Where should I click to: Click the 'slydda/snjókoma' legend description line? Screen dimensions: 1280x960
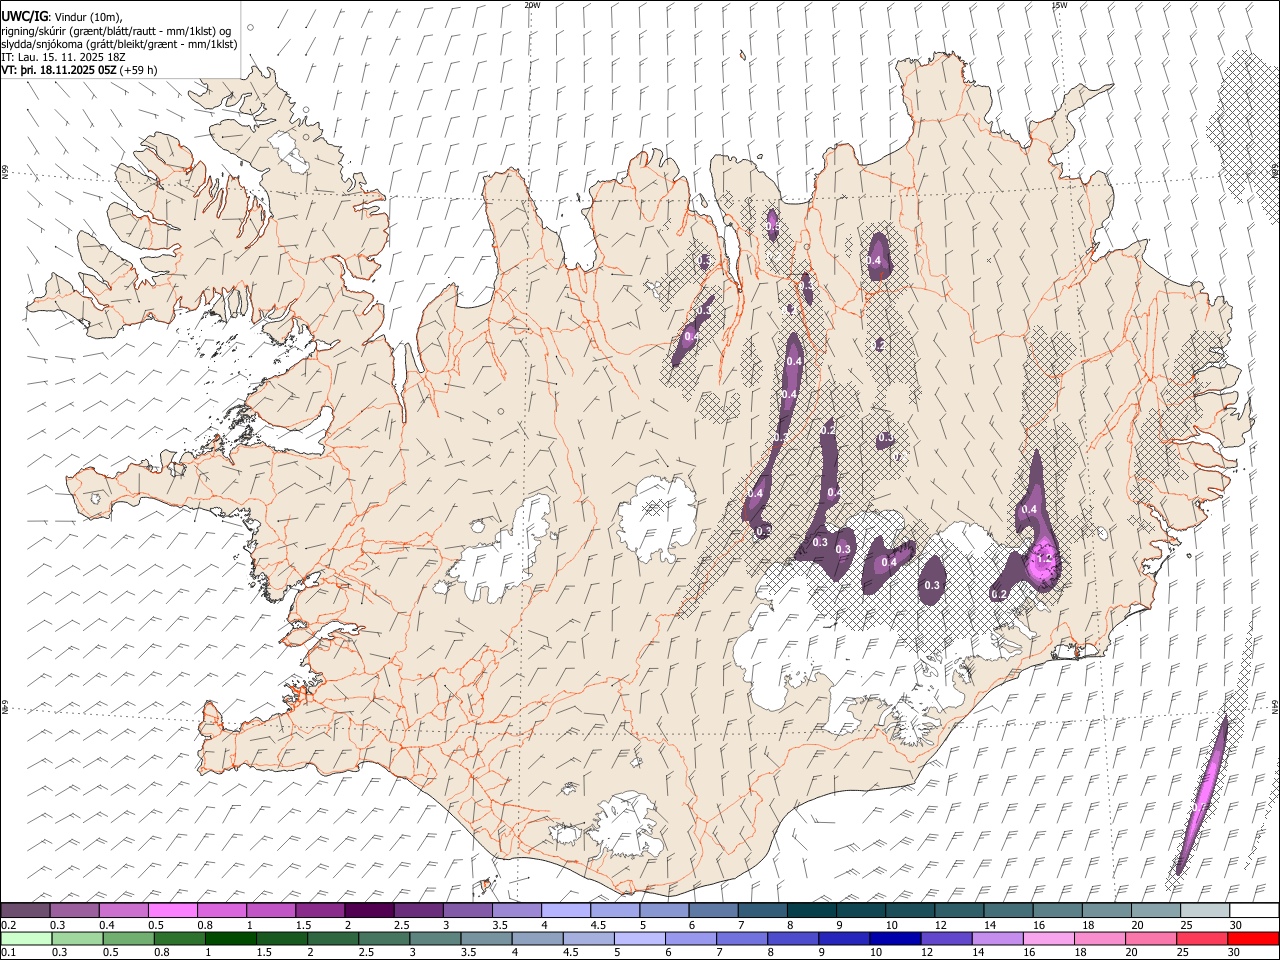click(x=119, y=44)
